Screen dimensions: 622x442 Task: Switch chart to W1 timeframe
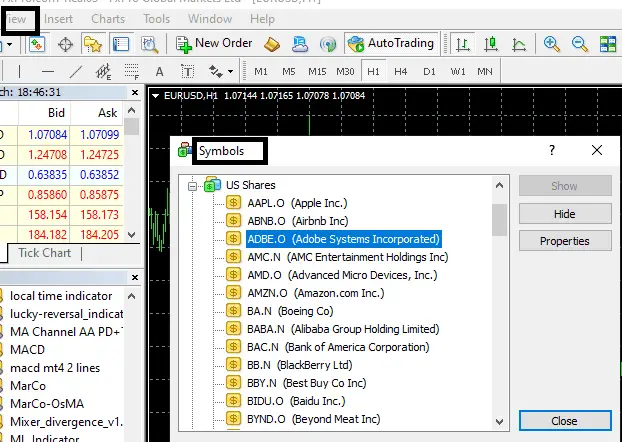point(458,72)
